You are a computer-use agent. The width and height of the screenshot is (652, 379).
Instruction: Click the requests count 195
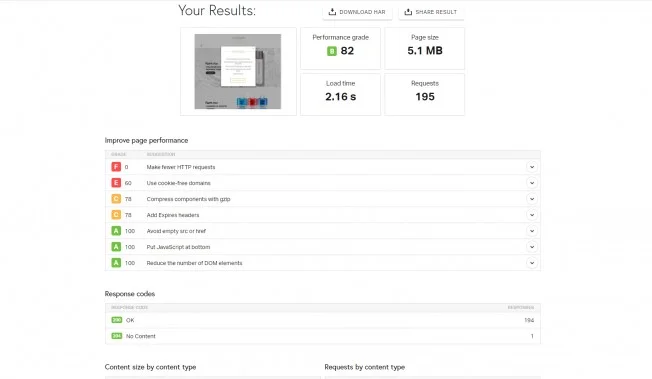point(425,97)
